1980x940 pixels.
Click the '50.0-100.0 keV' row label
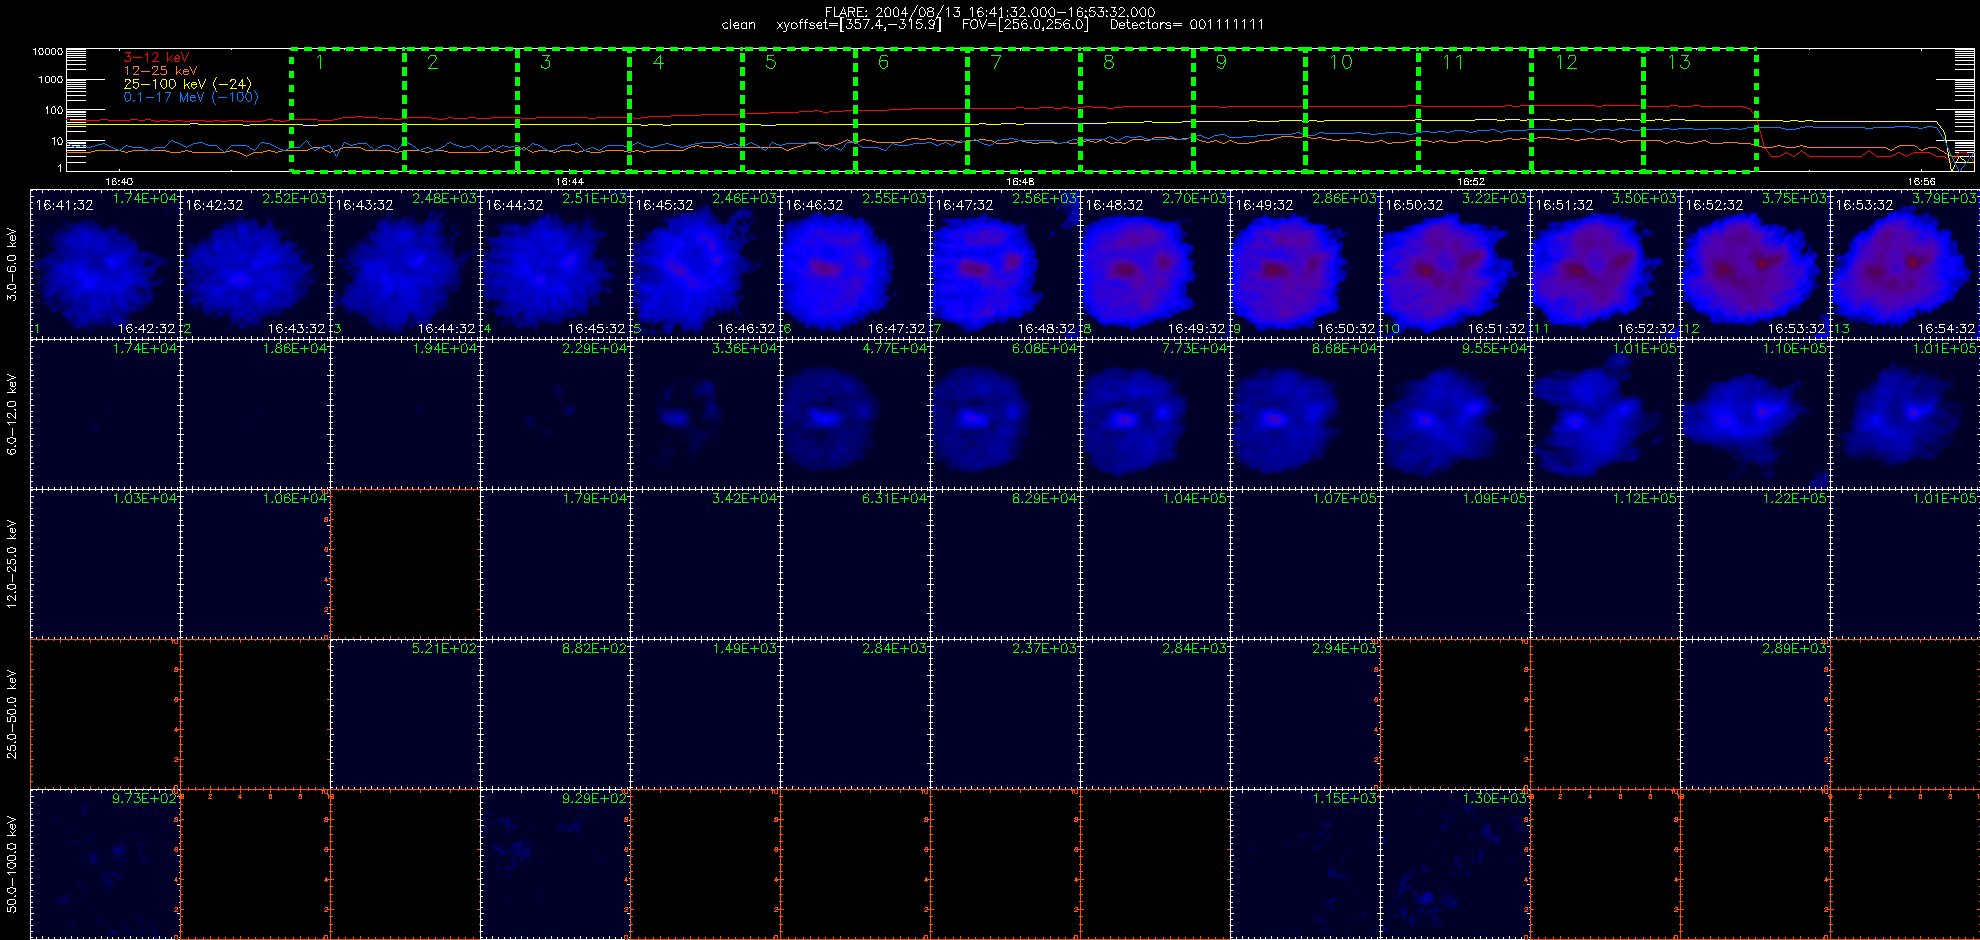[12, 864]
